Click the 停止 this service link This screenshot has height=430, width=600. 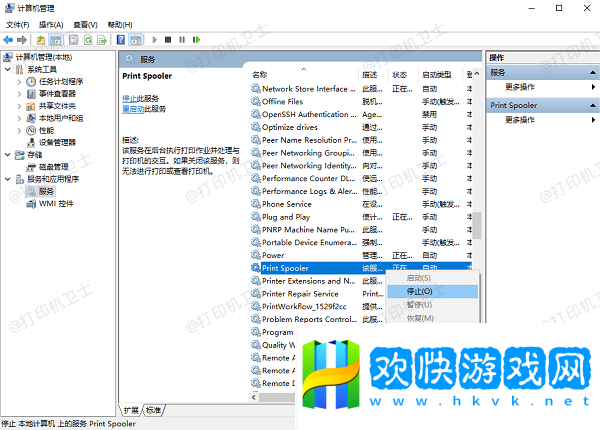pyautogui.click(x=129, y=99)
